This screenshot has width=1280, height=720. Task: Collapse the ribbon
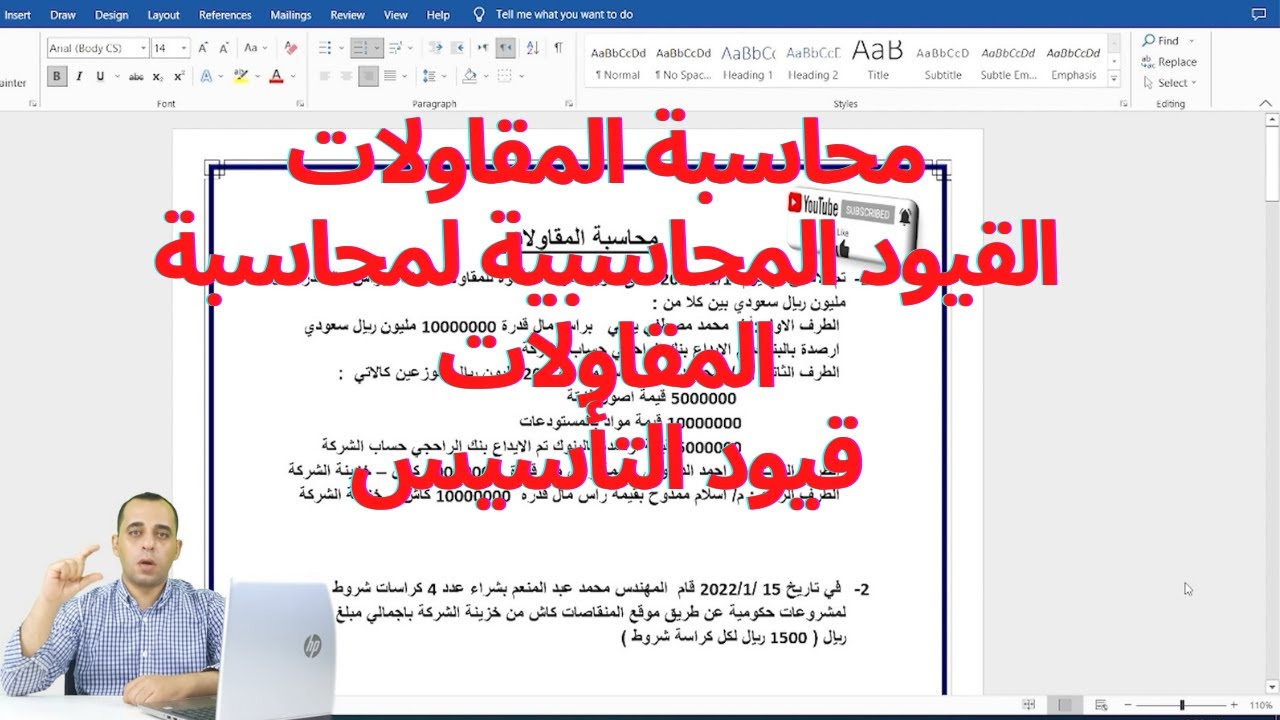coord(1268,104)
